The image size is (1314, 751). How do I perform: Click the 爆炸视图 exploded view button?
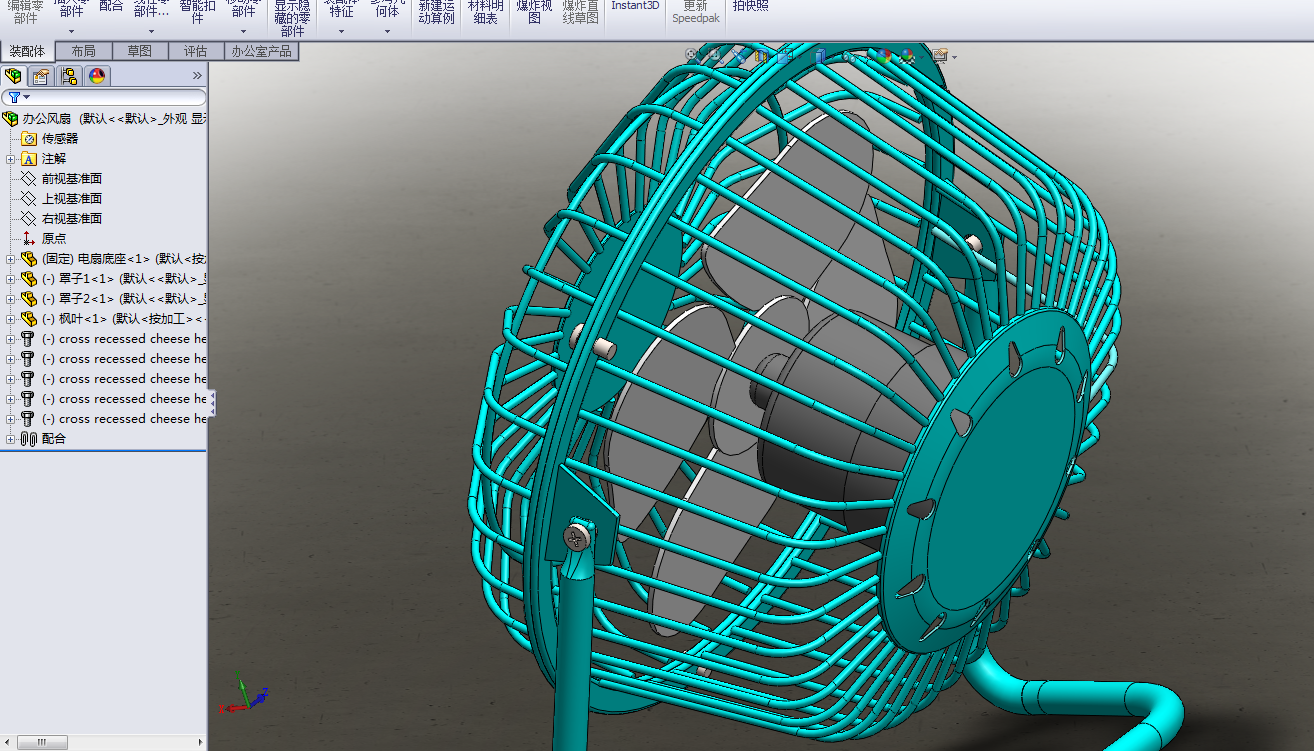click(x=534, y=10)
